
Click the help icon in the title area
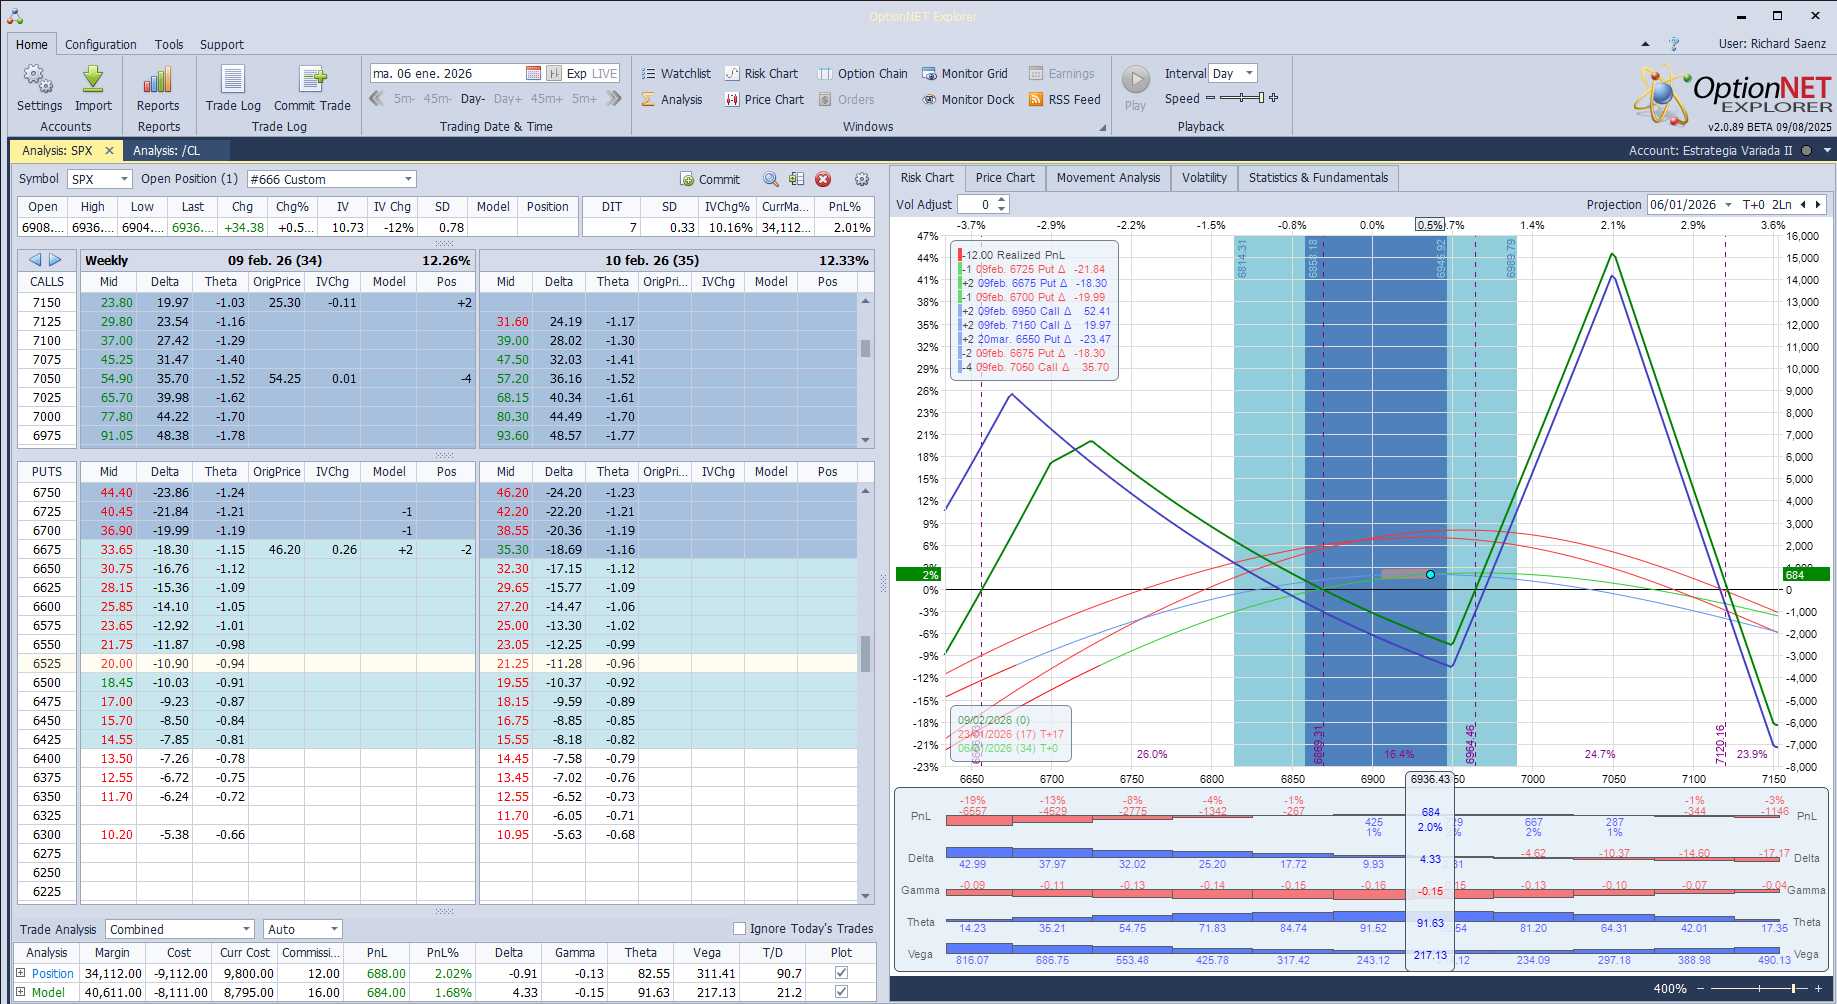point(1674,44)
